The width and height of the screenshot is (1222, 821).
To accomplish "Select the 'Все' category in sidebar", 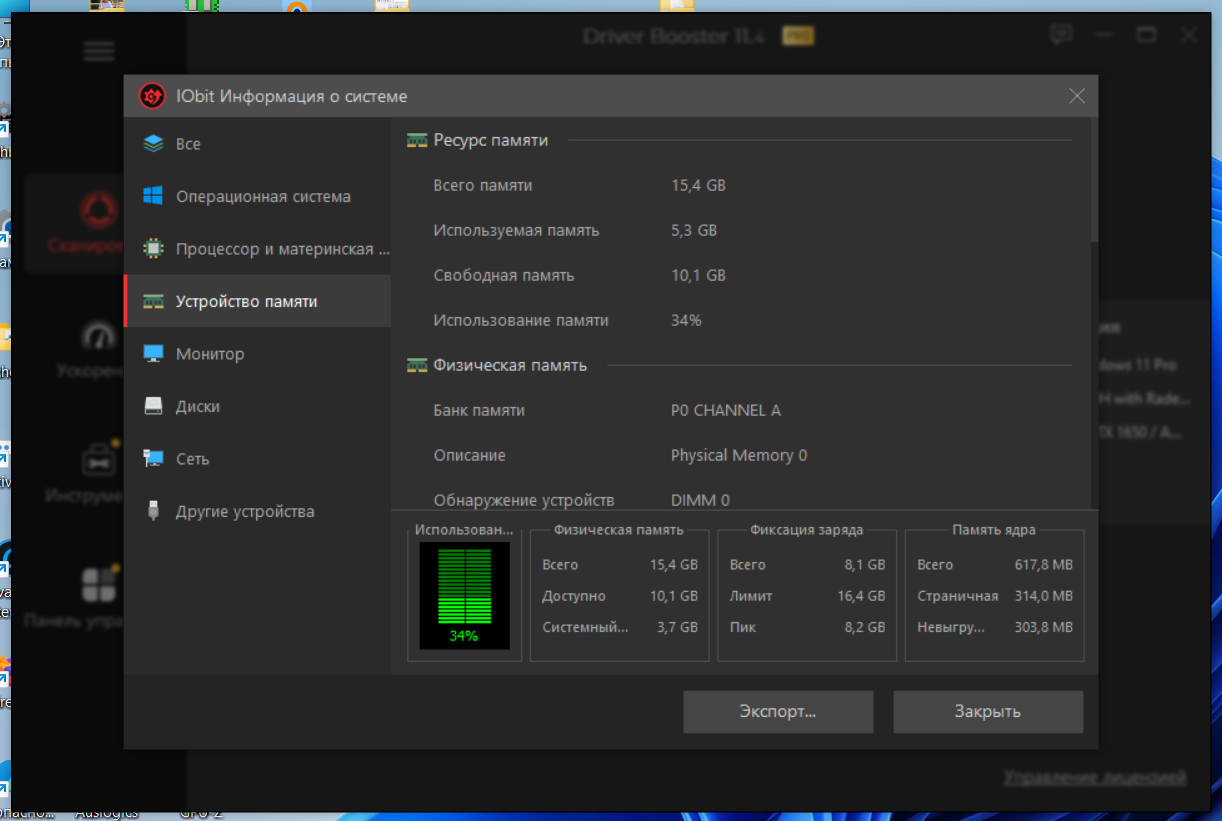I will coord(257,144).
